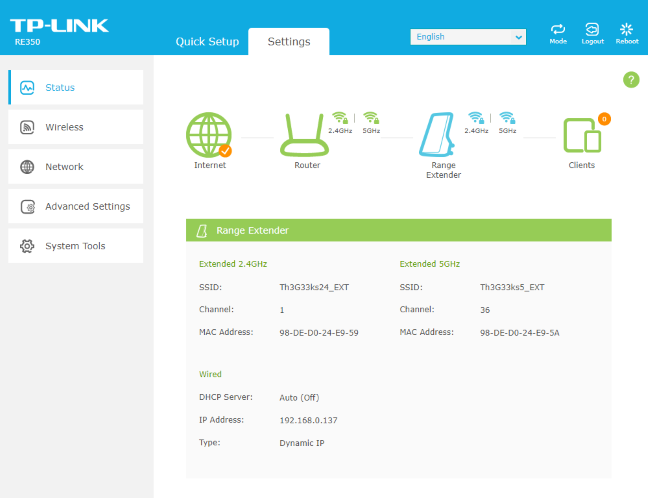
Task: Click the Wireless sidebar signal icon
Action: 27,127
